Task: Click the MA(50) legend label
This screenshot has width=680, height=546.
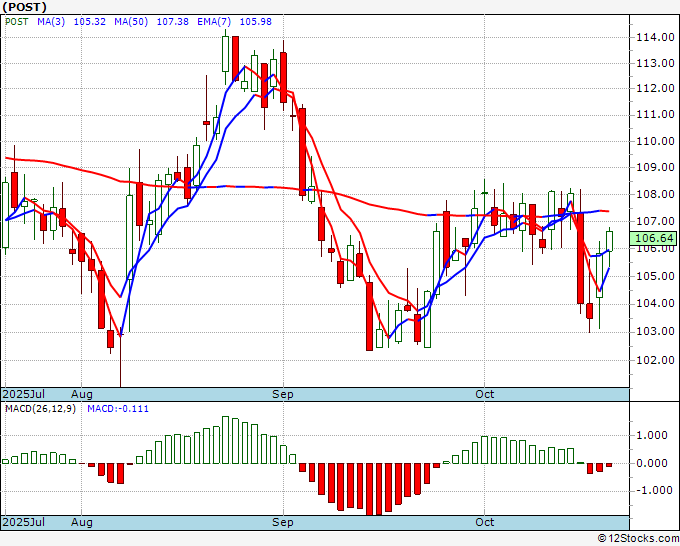Action: pos(131,22)
